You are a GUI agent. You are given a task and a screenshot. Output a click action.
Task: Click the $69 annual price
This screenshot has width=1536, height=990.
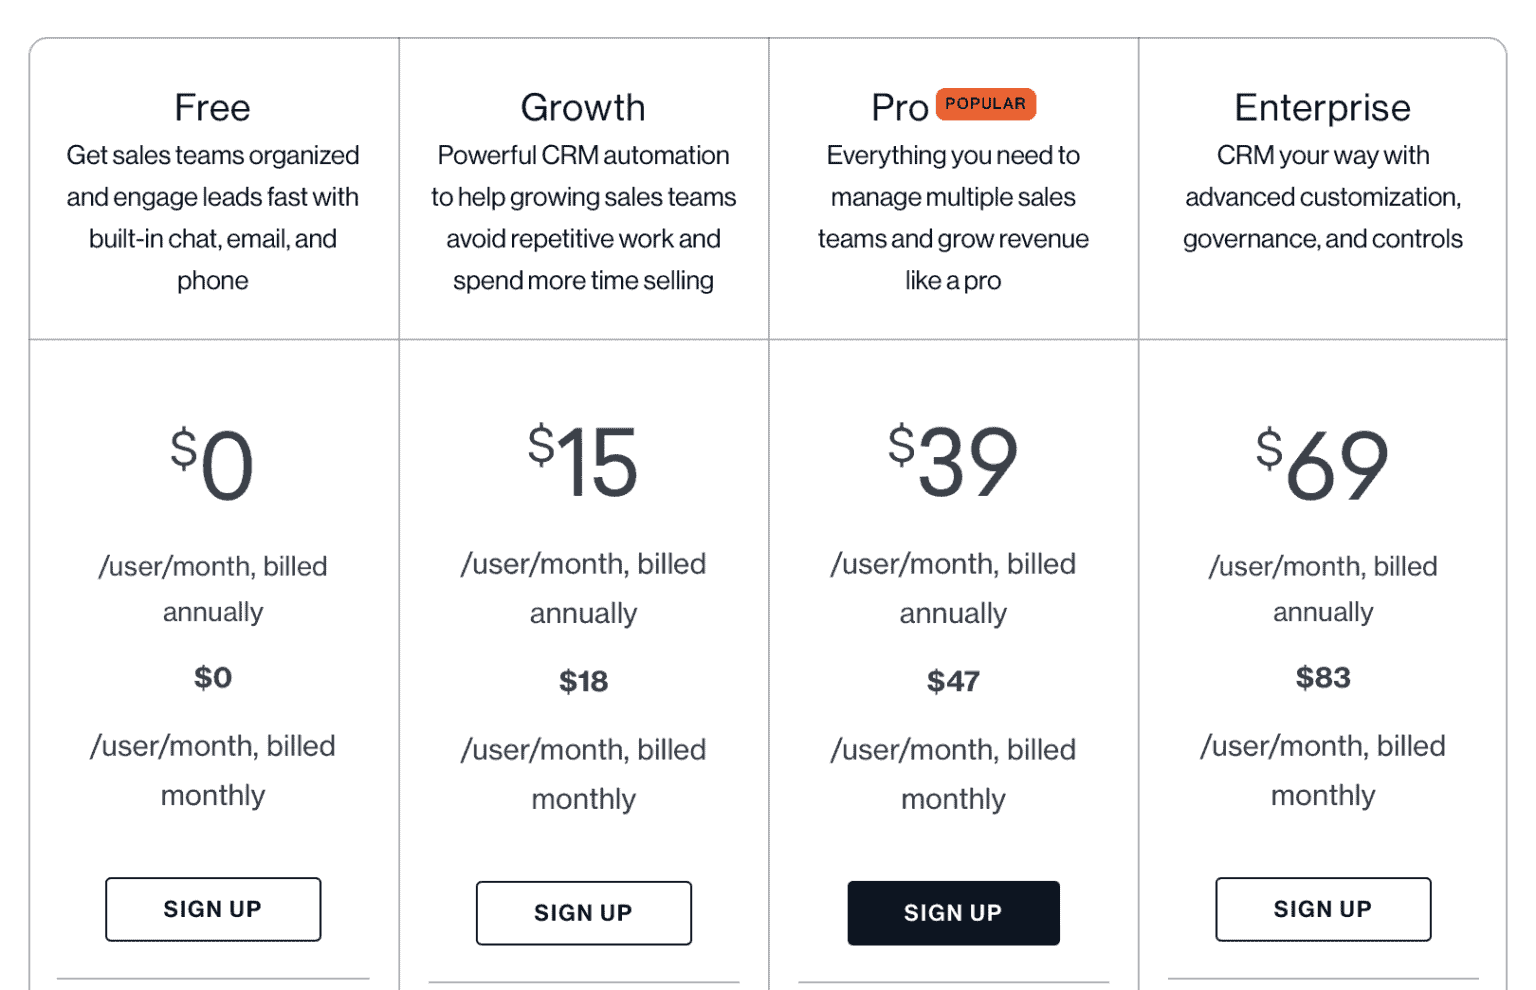(x=1322, y=462)
